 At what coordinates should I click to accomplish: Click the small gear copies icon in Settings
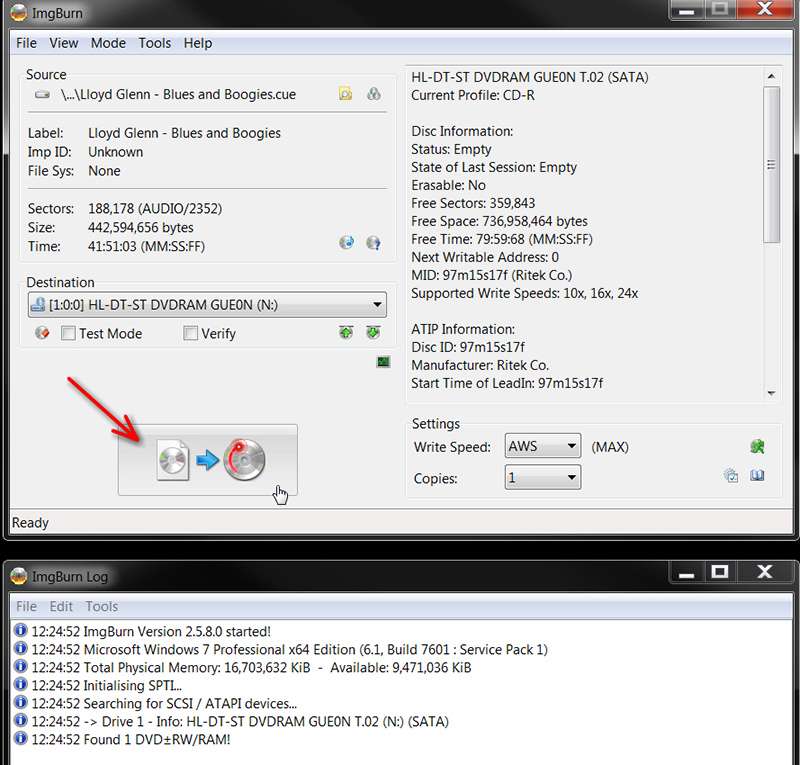coord(731,476)
